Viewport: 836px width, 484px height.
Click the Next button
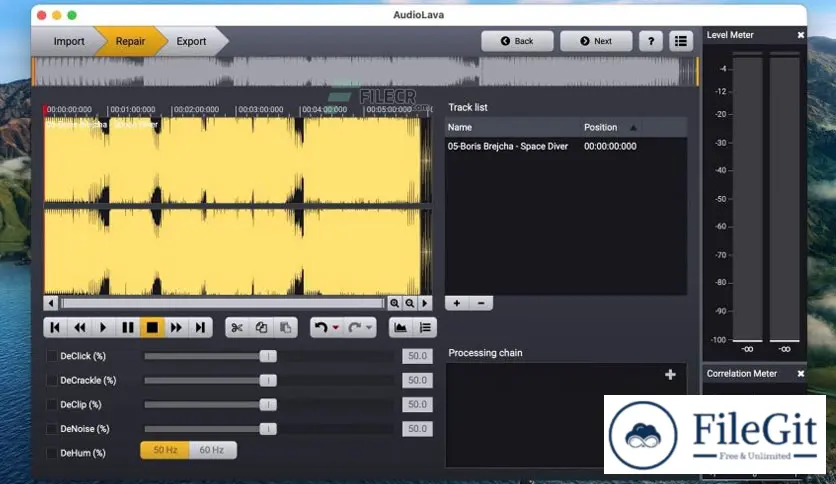[x=596, y=41]
